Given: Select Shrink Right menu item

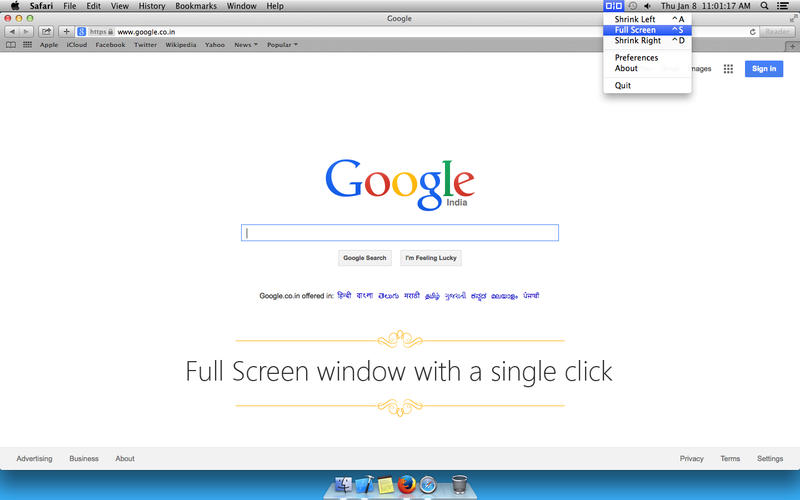Looking at the screenshot, I should (x=647, y=41).
